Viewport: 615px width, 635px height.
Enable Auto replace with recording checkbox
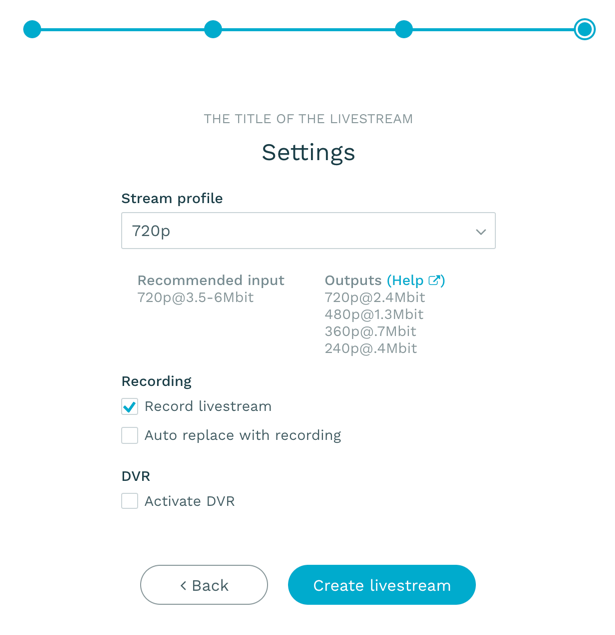coord(130,435)
